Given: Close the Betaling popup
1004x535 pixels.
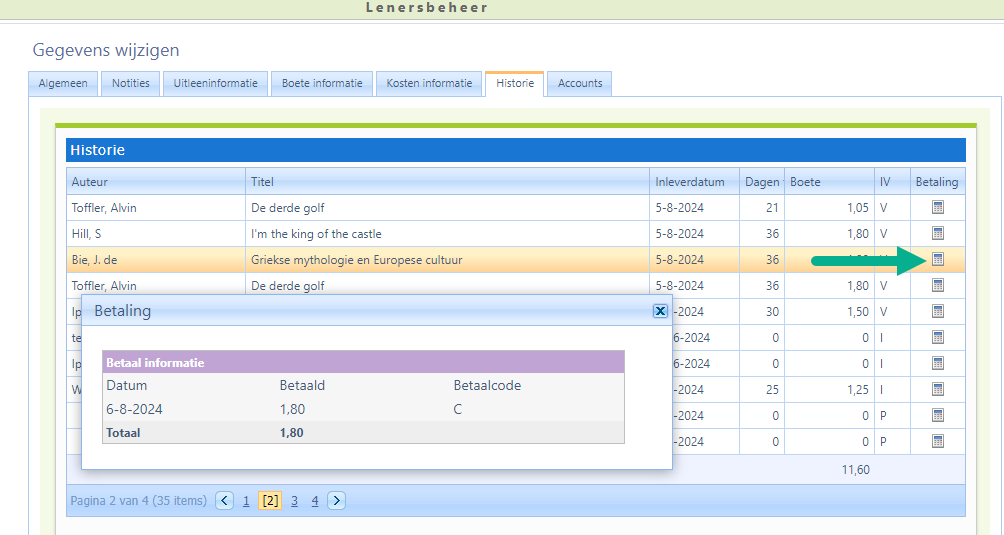Looking at the screenshot, I should (x=660, y=311).
